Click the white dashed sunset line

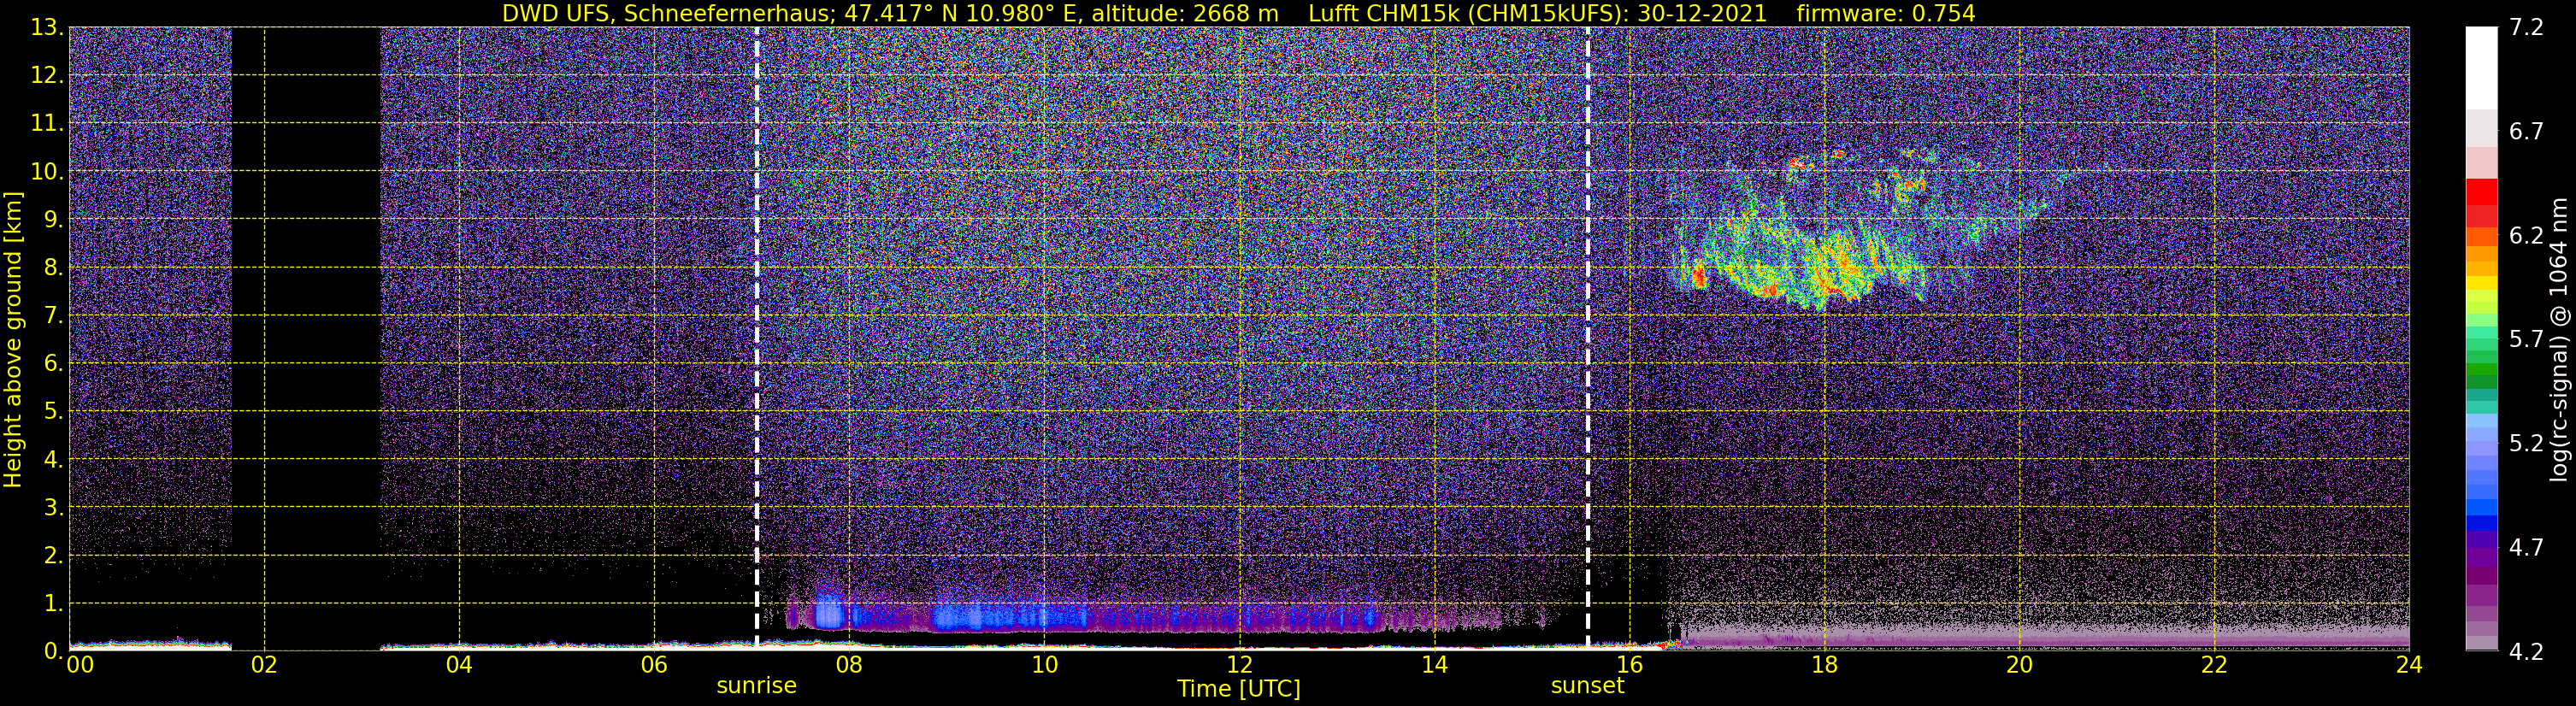(x=1588, y=339)
